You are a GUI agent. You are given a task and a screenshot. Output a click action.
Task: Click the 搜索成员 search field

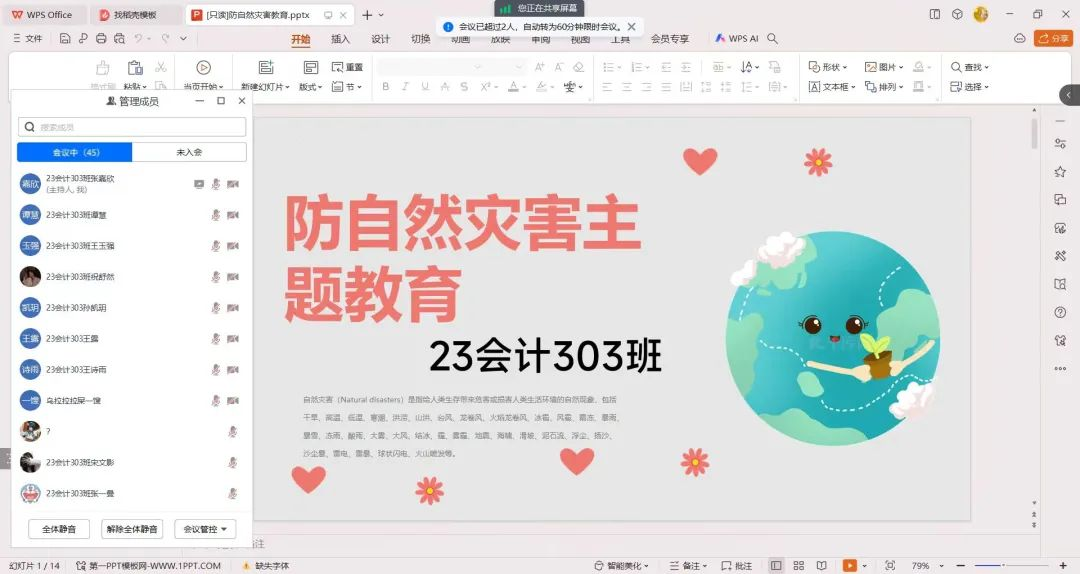(x=132, y=127)
